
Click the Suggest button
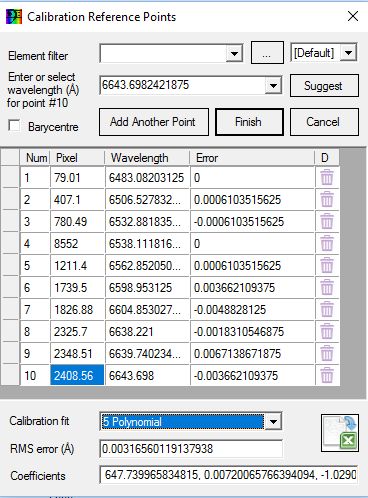coord(324,86)
